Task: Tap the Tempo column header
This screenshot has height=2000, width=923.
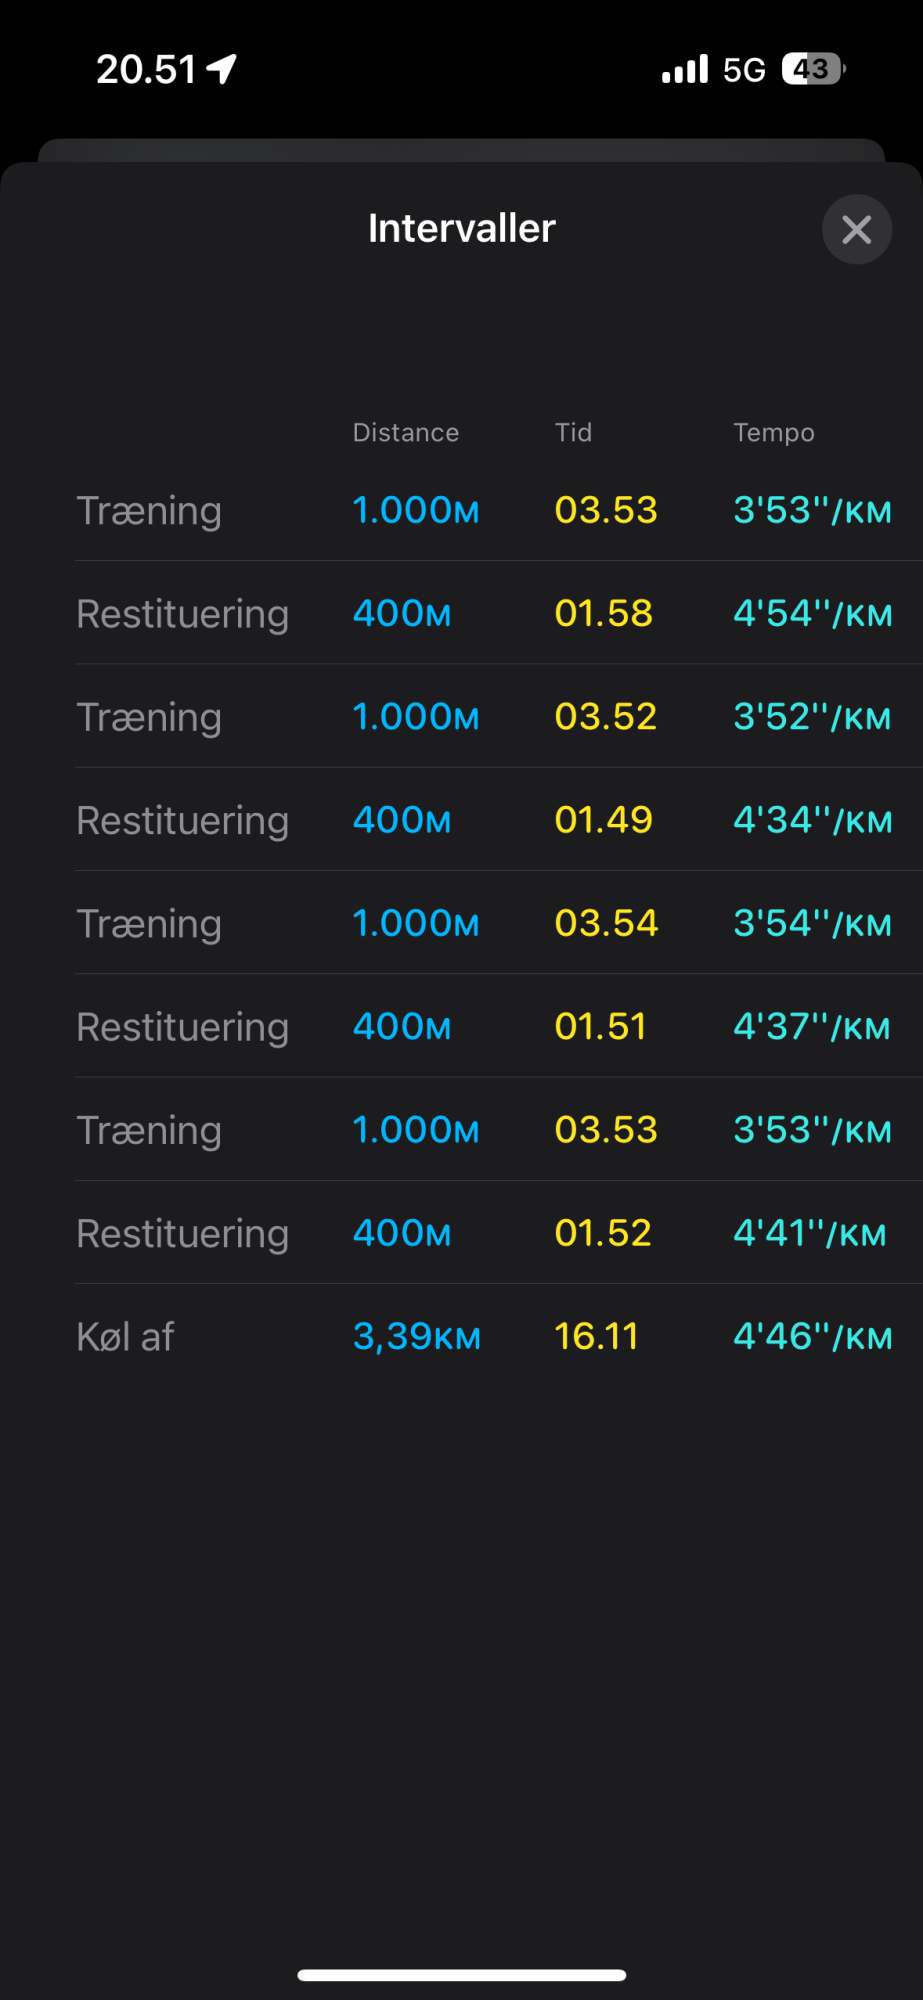Action: (x=774, y=433)
